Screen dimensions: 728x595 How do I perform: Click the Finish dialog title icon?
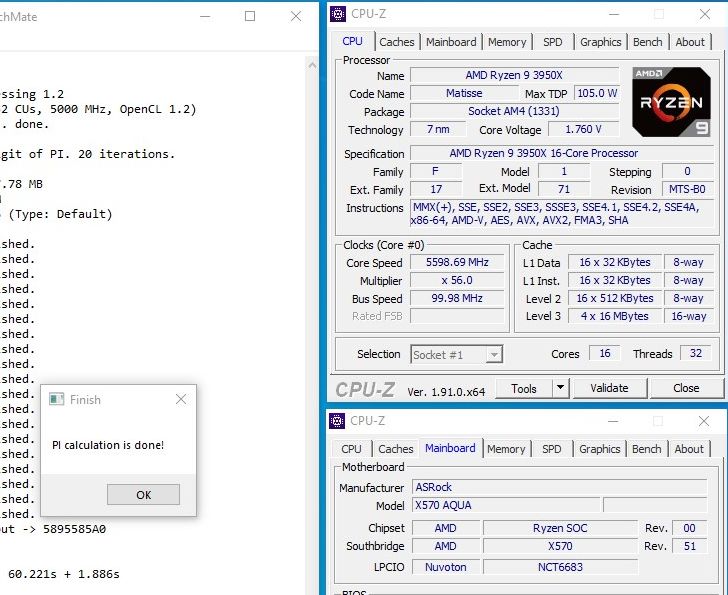tap(57, 400)
